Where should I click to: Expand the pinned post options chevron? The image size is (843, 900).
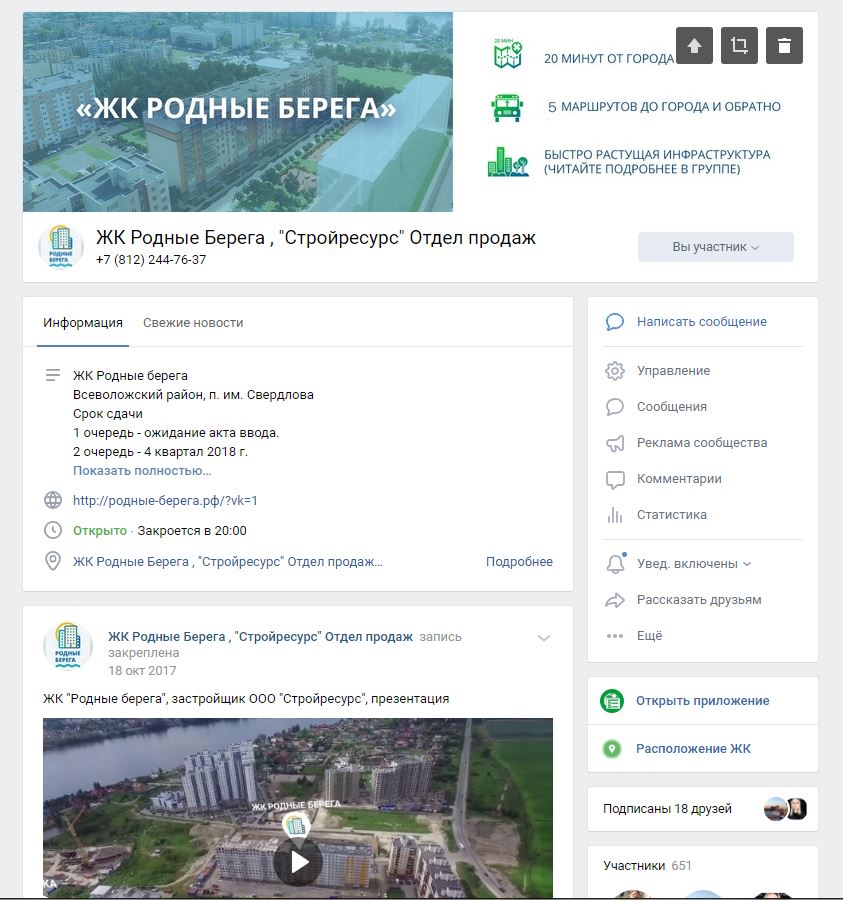(544, 638)
